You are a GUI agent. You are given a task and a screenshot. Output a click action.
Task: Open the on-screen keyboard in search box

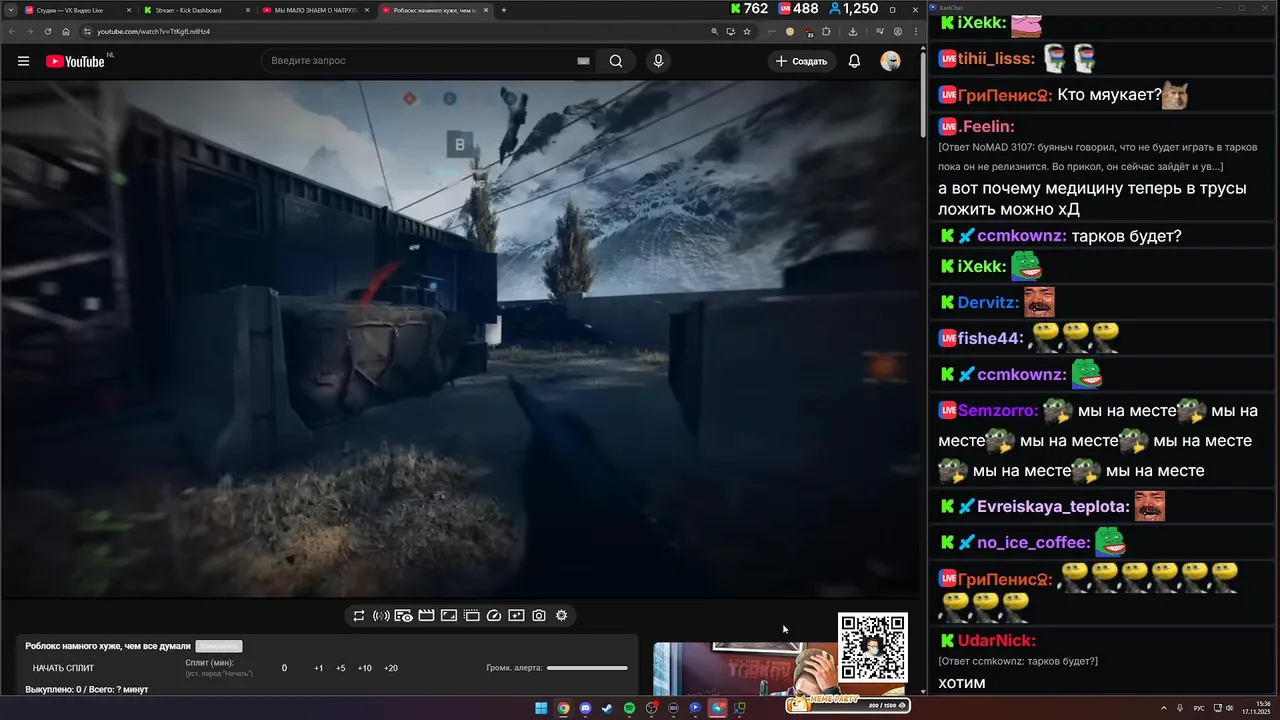click(x=583, y=61)
